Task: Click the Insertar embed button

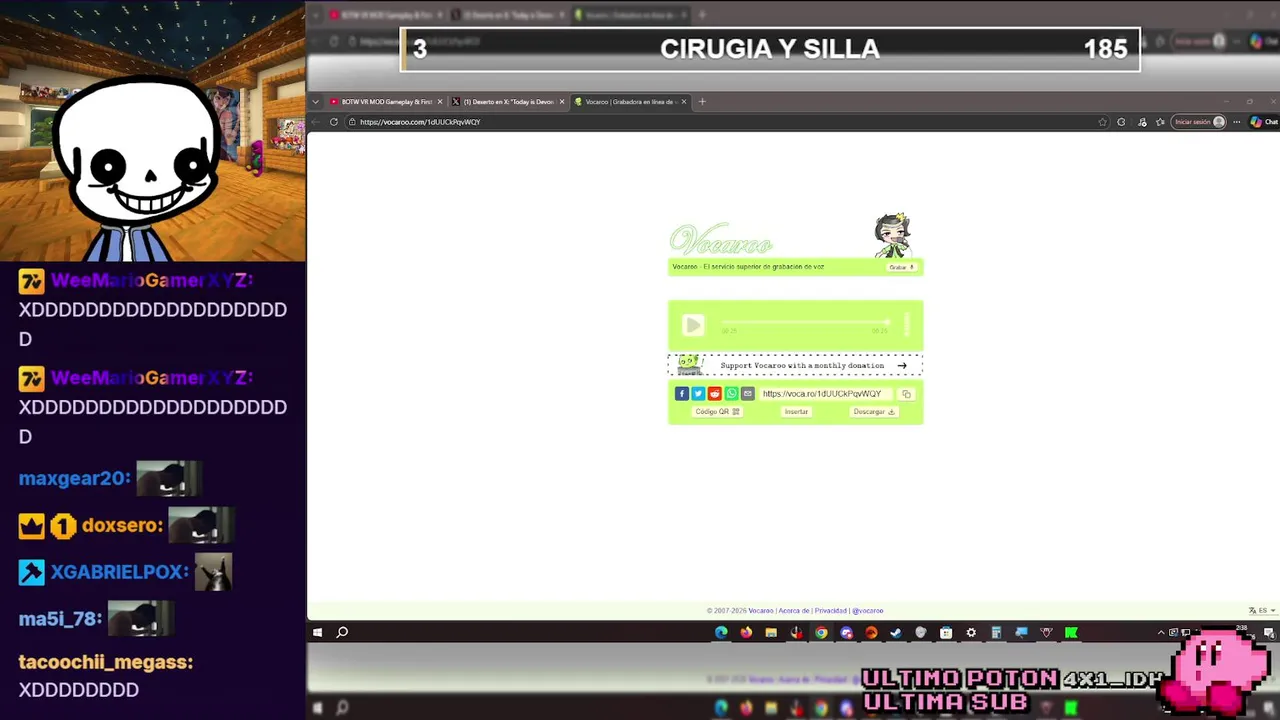Action: [796, 412]
